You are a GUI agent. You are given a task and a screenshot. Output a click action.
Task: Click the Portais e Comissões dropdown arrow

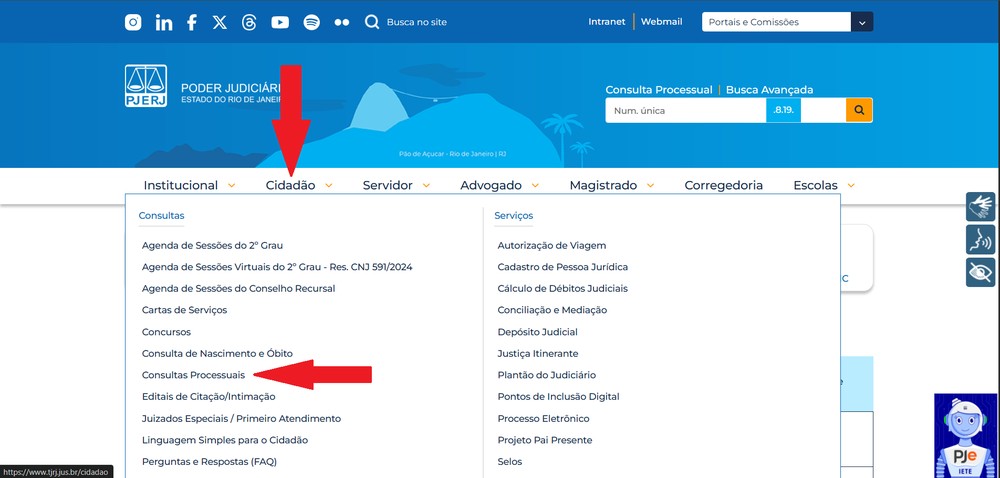point(862,22)
